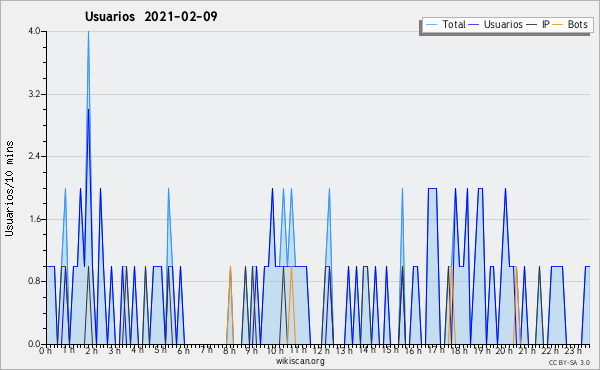Click the '13 h' x-axis label
600x370 pixels.
click(x=344, y=350)
